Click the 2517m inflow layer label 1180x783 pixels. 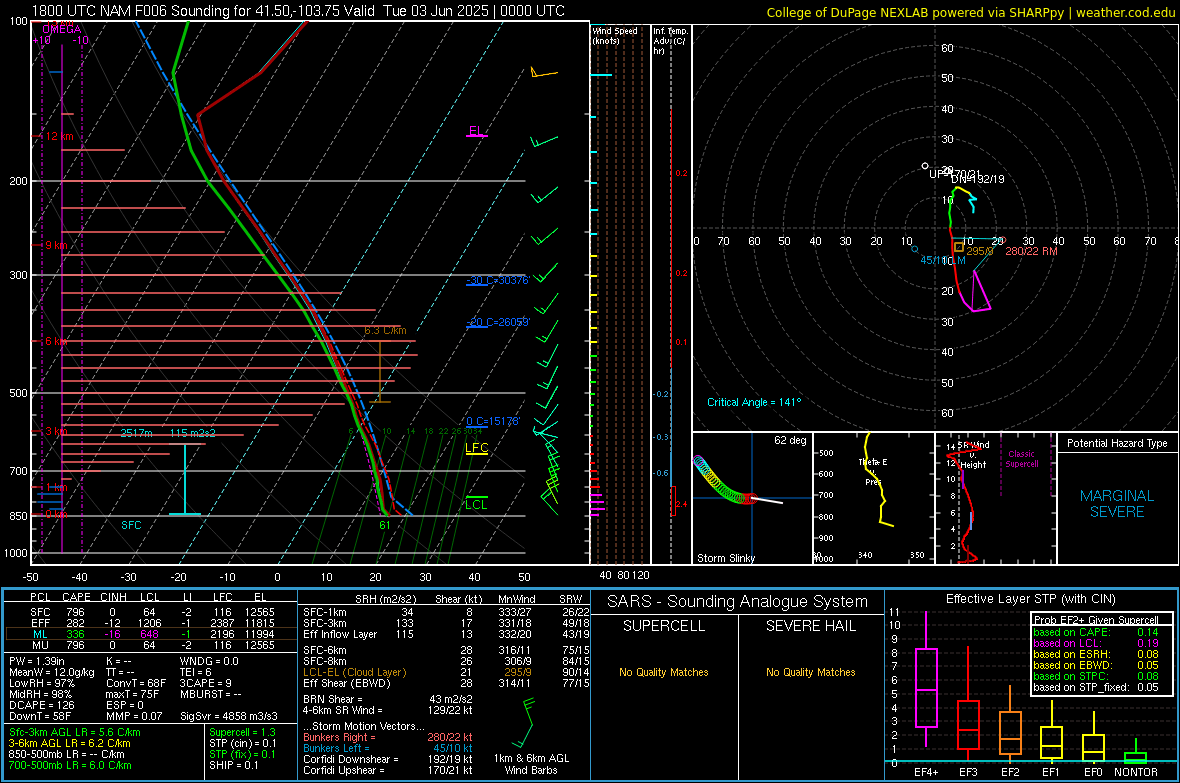click(x=136, y=433)
